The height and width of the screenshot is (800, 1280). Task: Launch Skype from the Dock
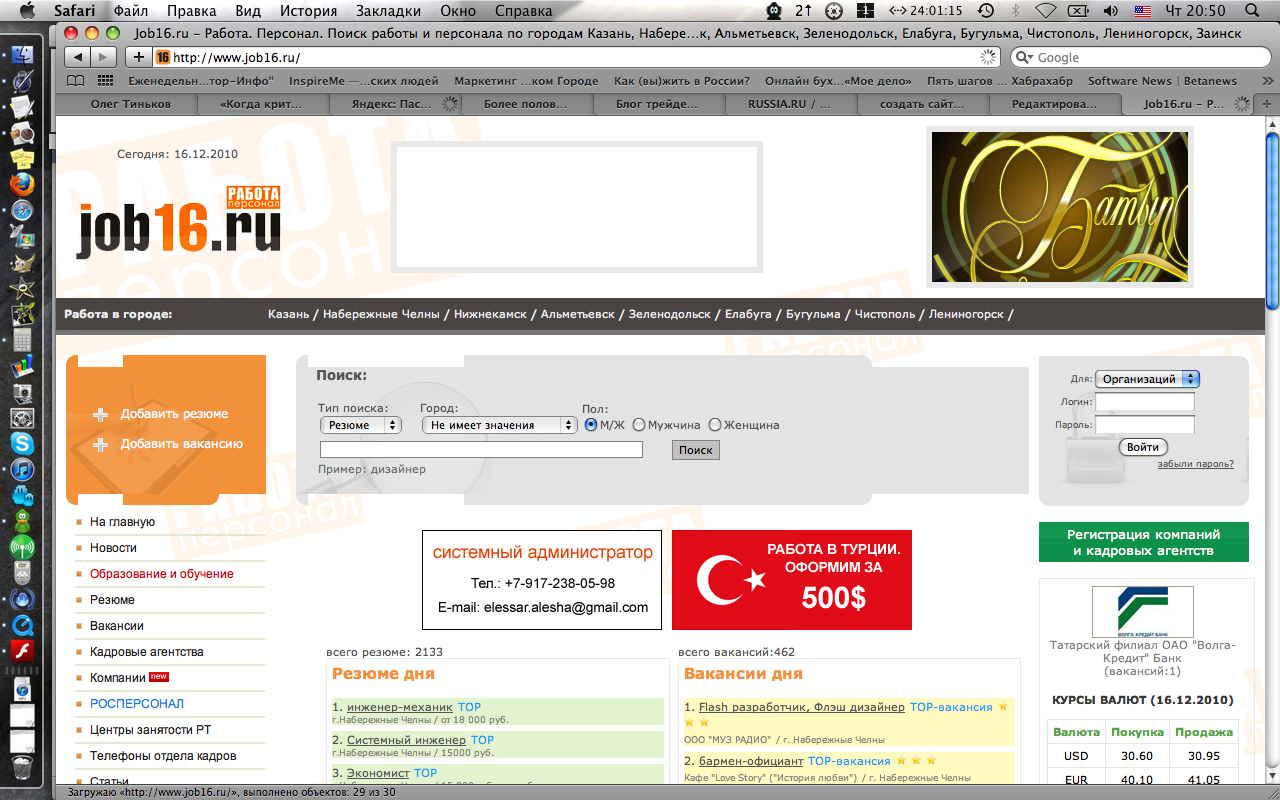pos(22,443)
